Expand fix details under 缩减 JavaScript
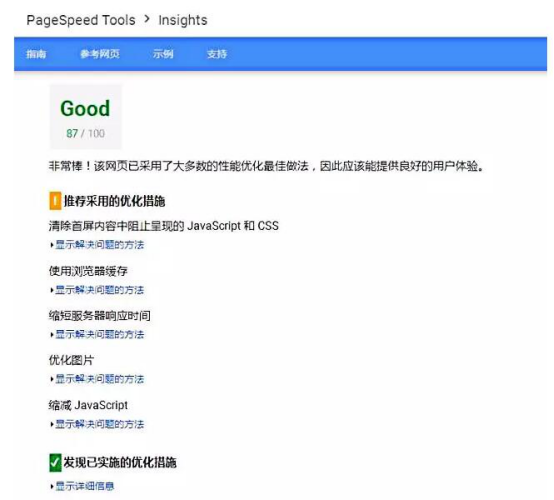 pyautogui.click(x=98, y=424)
